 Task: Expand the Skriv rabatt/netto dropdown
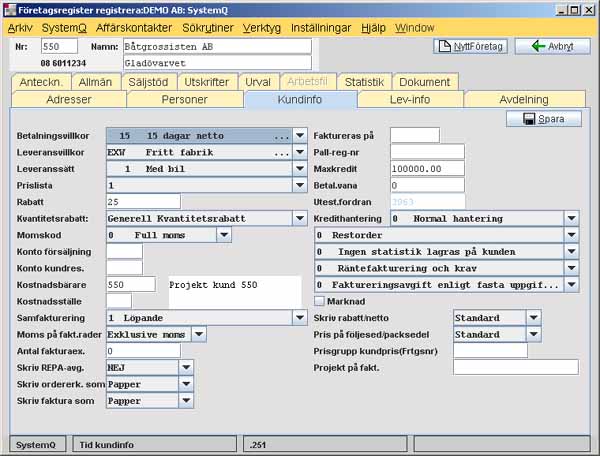pos(534,318)
